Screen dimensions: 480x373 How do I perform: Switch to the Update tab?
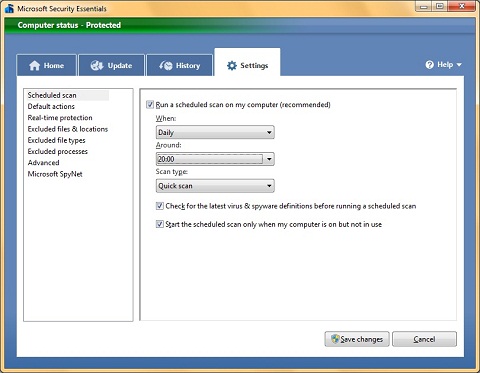[111, 65]
